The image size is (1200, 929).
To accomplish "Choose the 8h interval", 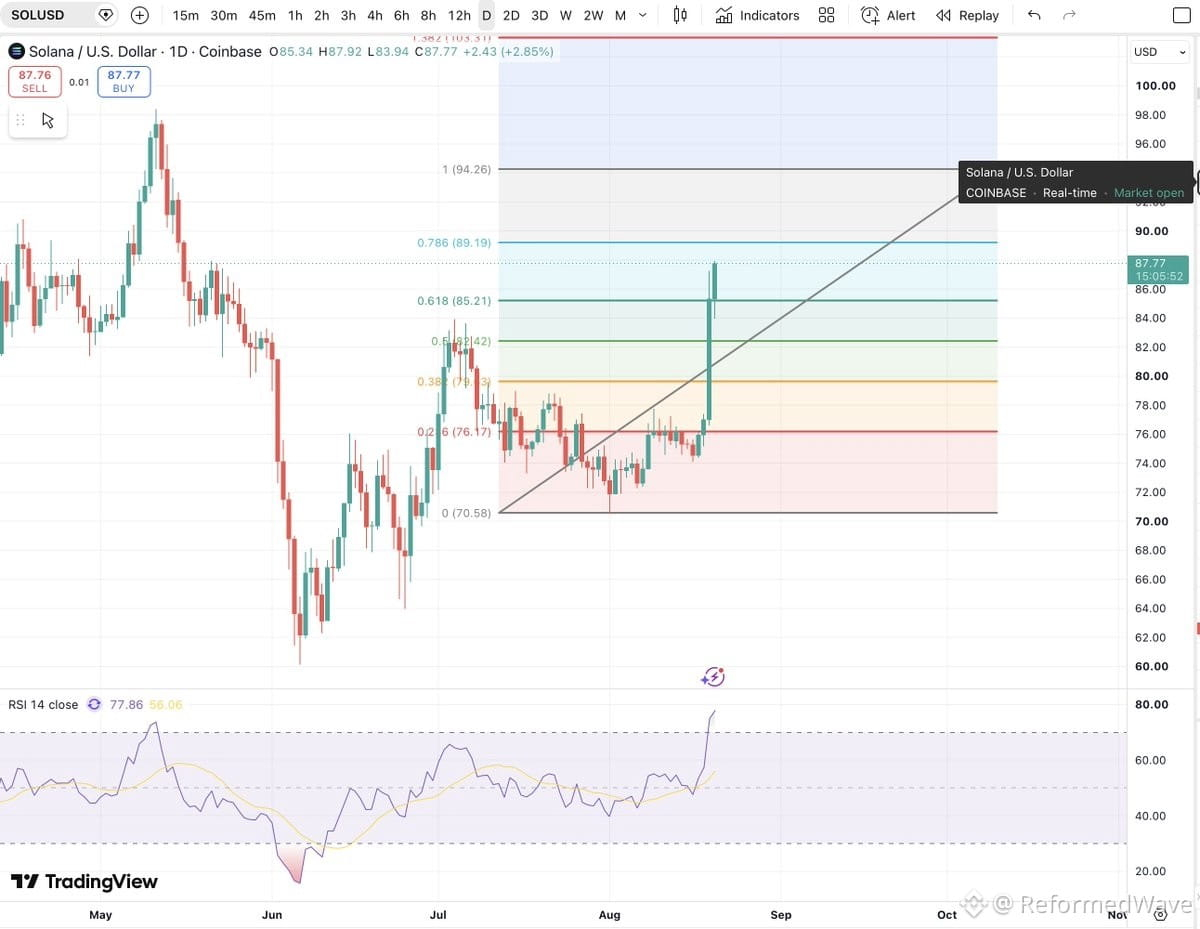I will (x=428, y=15).
